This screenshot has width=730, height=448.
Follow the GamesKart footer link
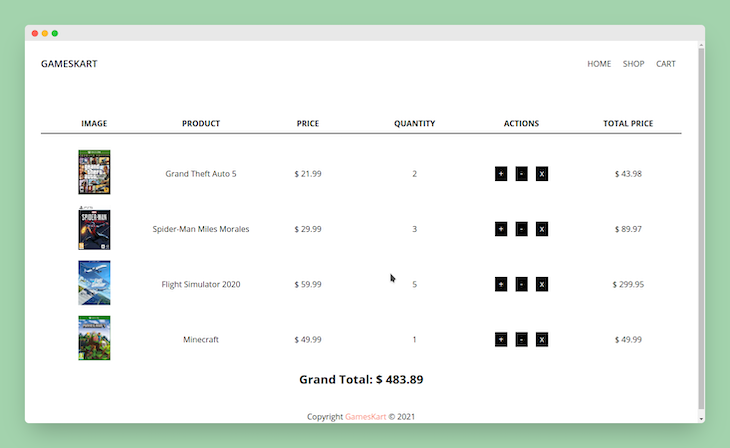365,417
